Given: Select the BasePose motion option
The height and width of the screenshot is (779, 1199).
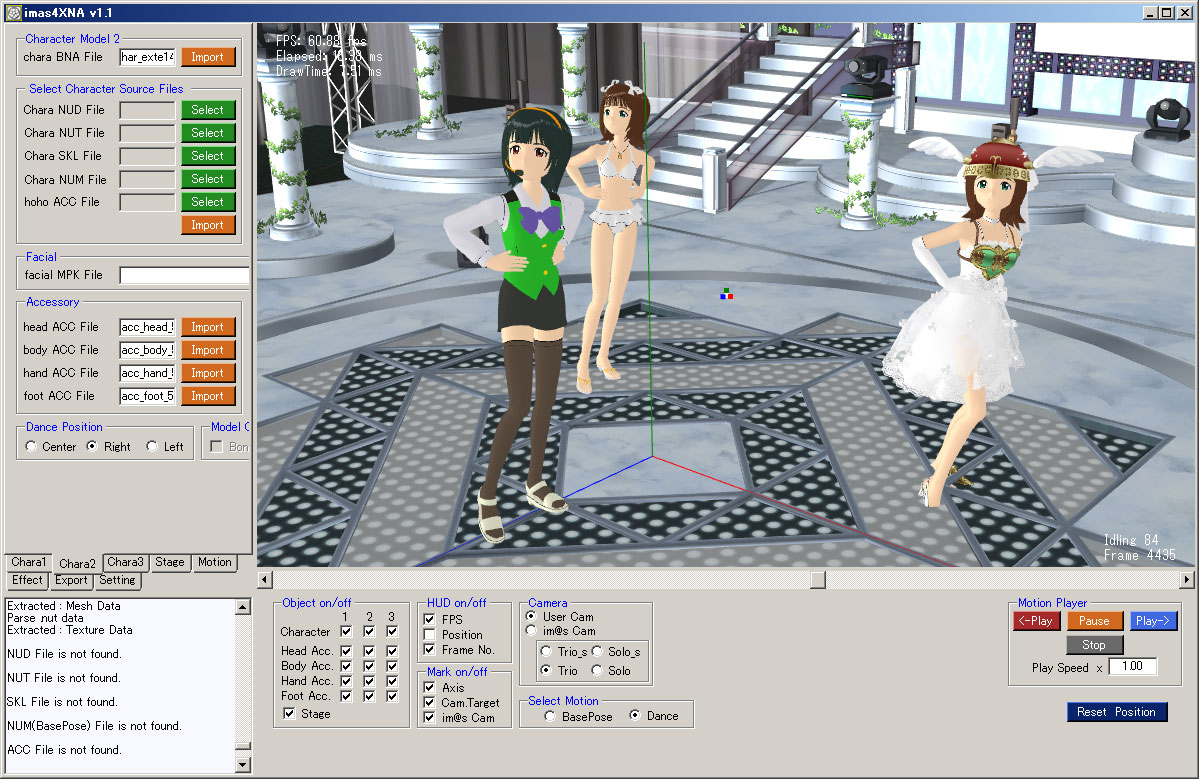Looking at the screenshot, I should (550, 716).
